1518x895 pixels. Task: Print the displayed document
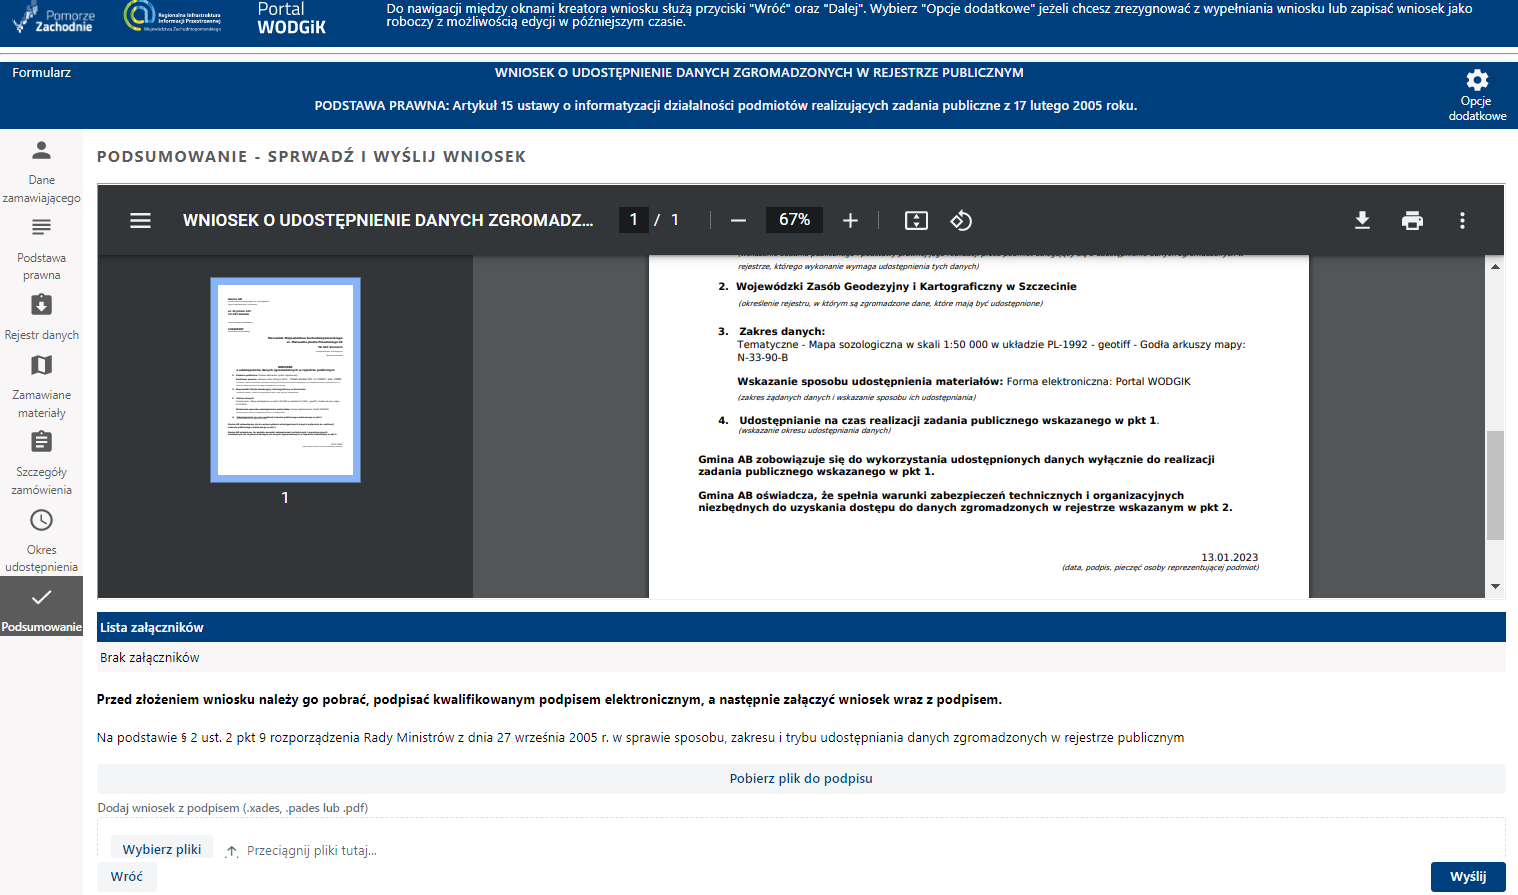point(1412,220)
